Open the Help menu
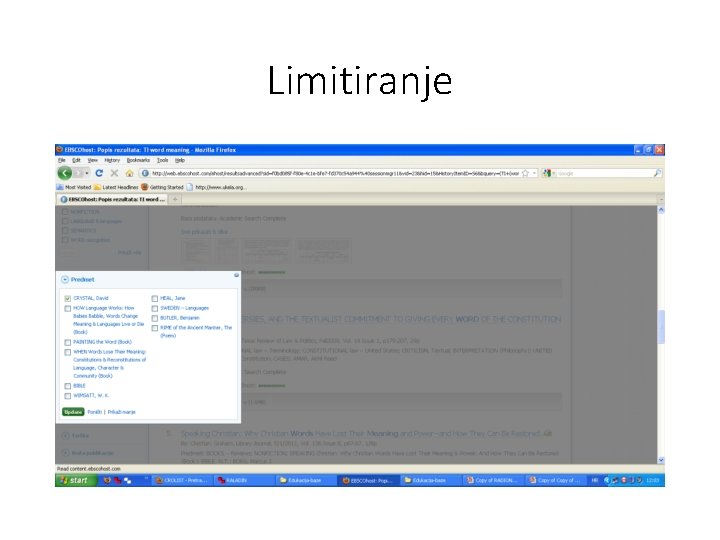This screenshot has width=720, height=540. 180,160
